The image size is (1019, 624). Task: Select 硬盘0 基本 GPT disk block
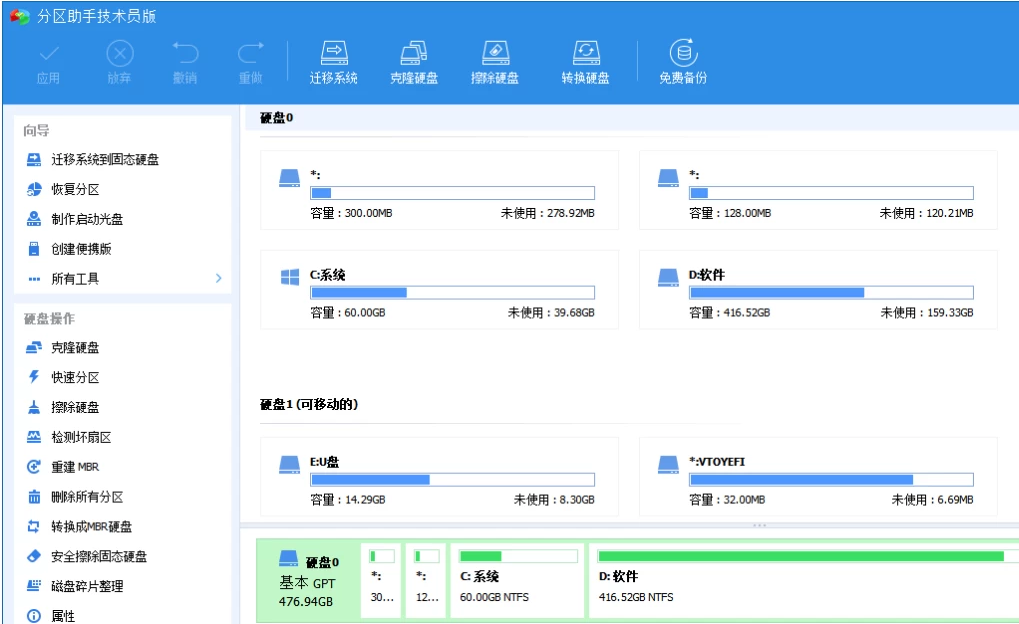tap(308, 580)
